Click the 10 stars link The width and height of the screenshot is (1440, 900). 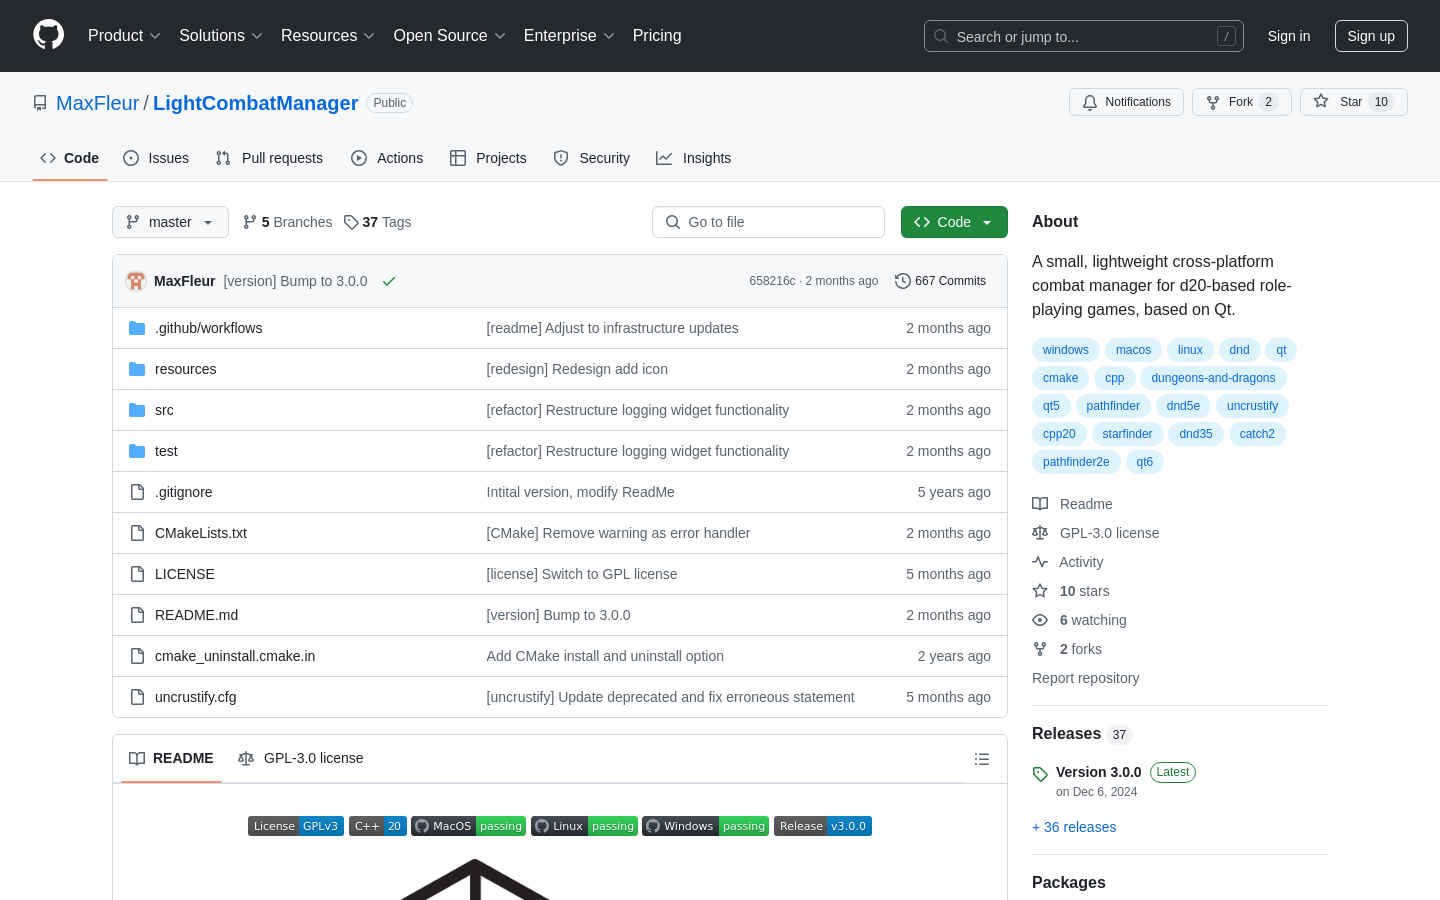point(1071,591)
